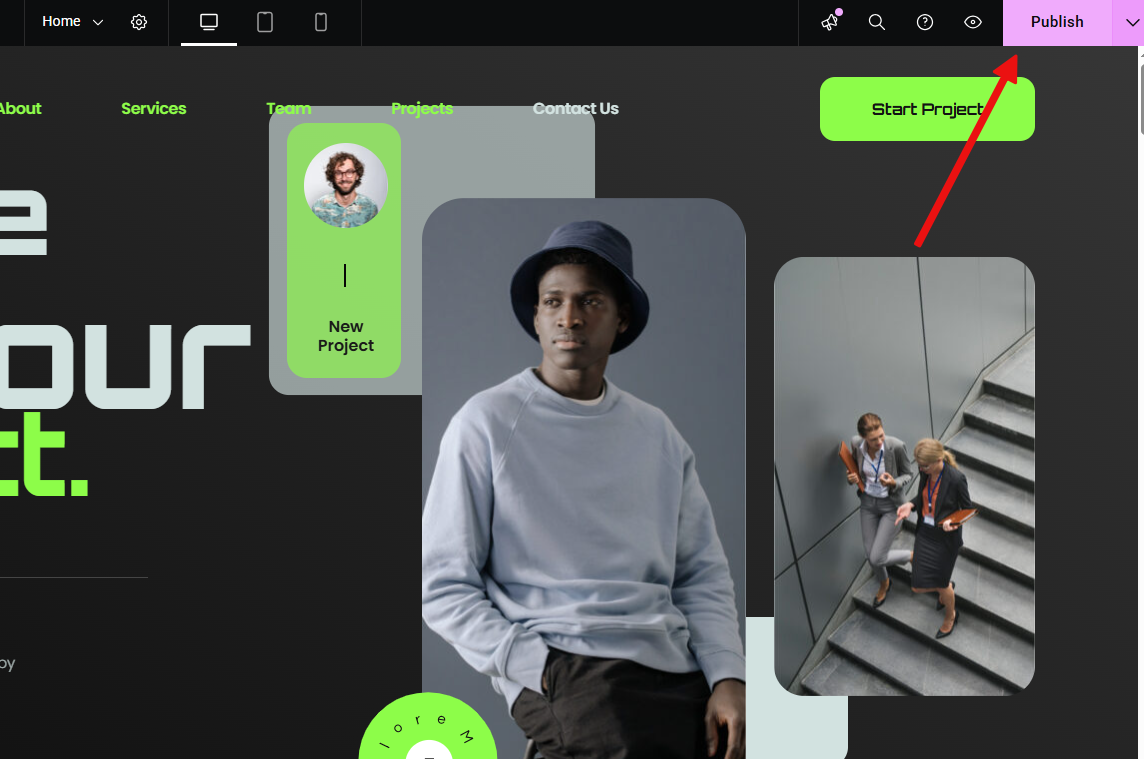Select the bearded man avatar image
The height and width of the screenshot is (759, 1144).
pyautogui.click(x=345, y=185)
